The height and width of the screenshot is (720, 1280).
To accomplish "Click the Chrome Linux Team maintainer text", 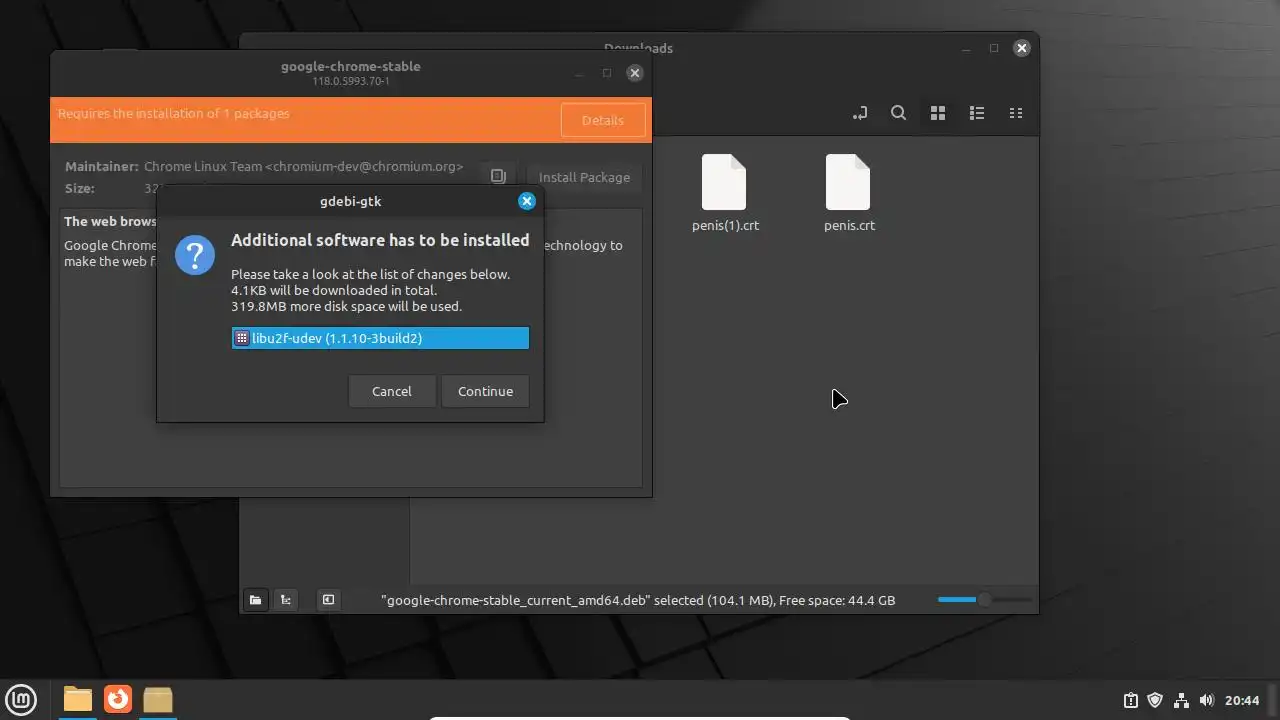I will tap(303, 166).
